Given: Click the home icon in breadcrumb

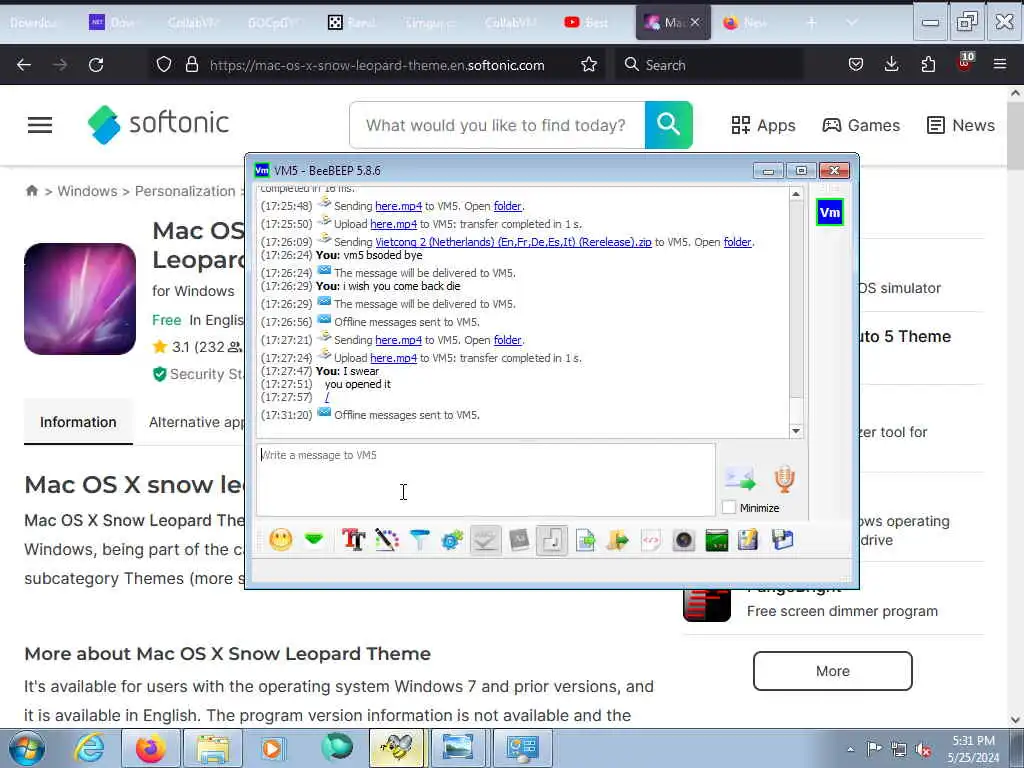Looking at the screenshot, I should 31,191.
